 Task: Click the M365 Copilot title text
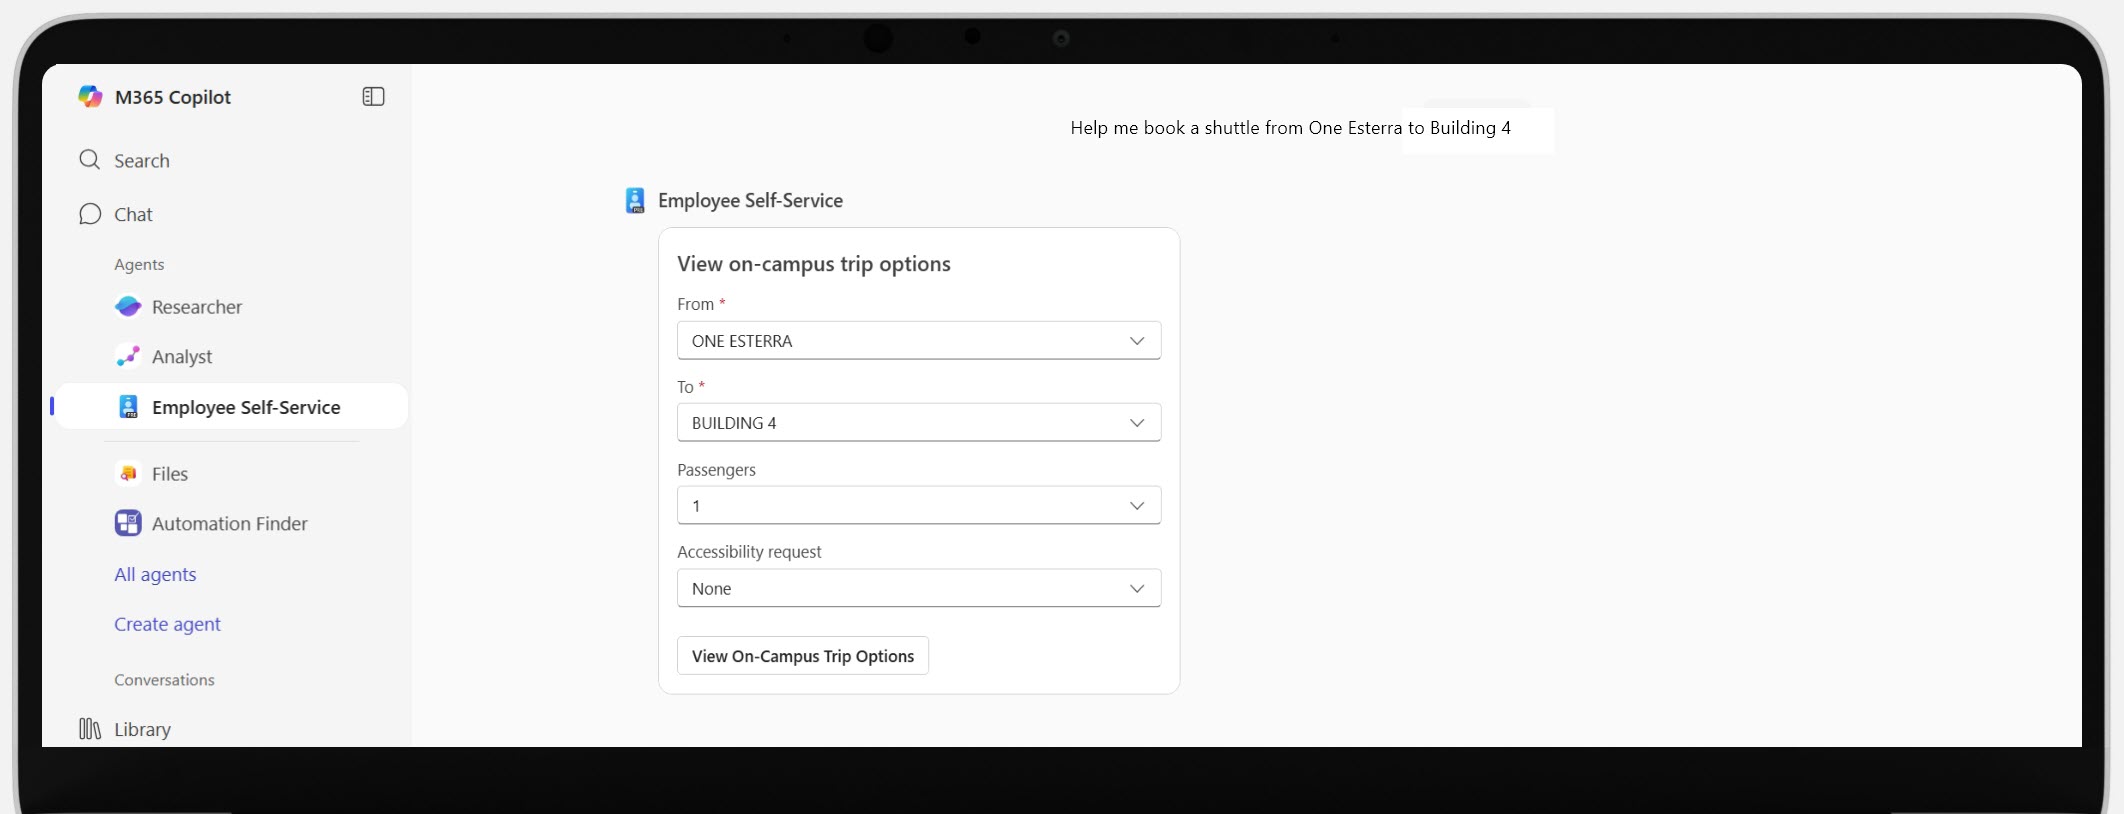click(173, 97)
